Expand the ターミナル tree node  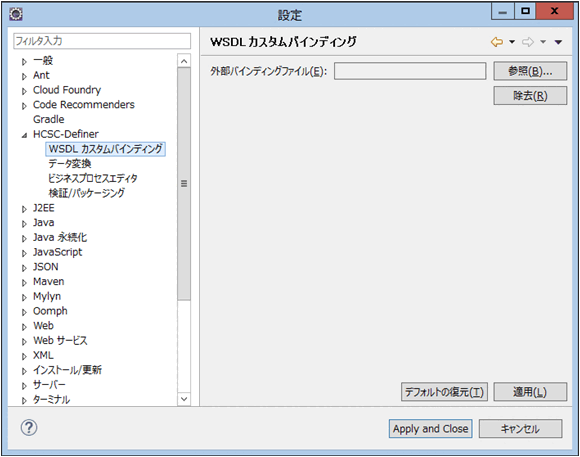24,400
